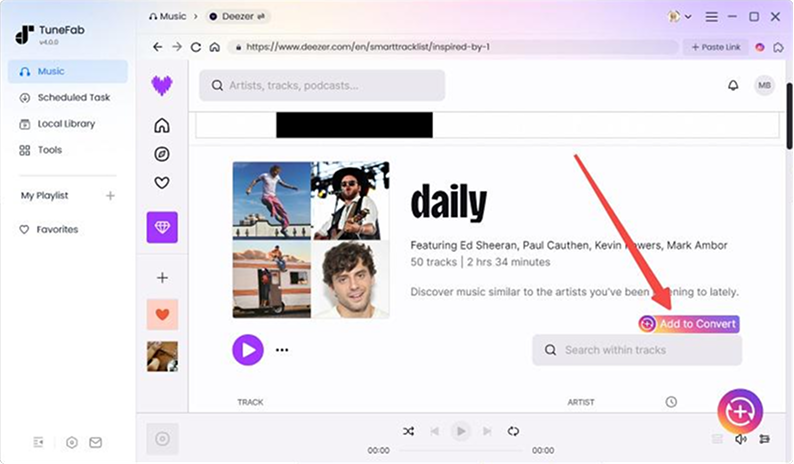
Task: Go forward with browser forward arrow
Action: coord(177,47)
